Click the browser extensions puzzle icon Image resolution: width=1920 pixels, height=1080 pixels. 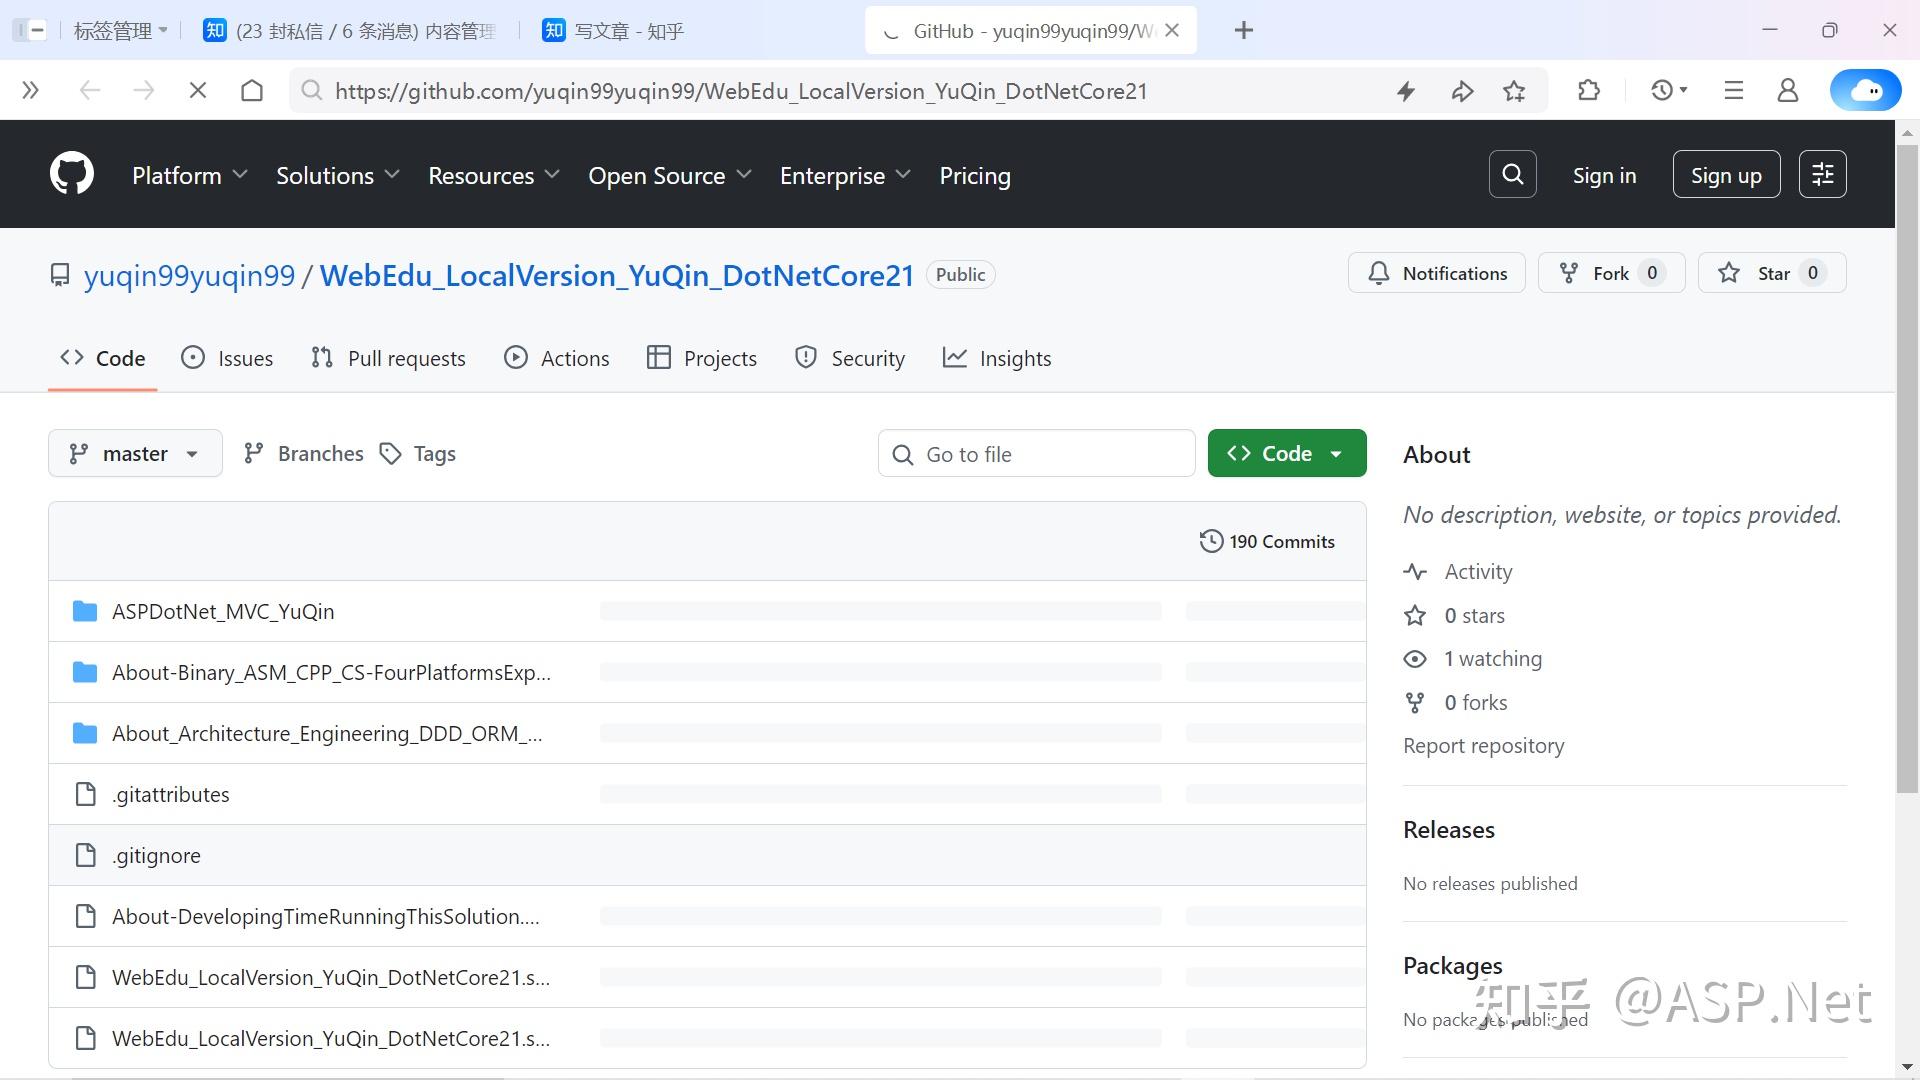click(x=1588, y=90)
